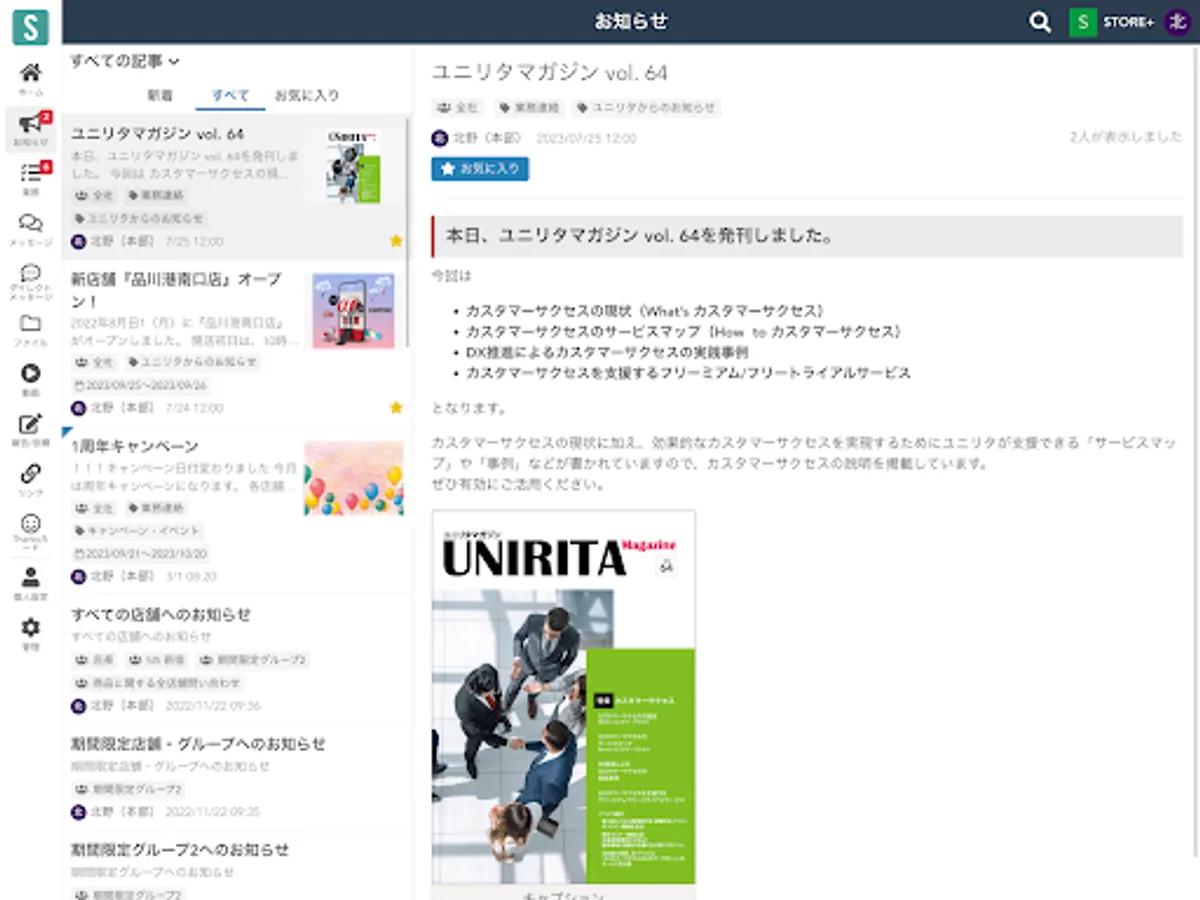This screenshot has height=900, width=1200.
Task: Click the smartphone shop thumbnail of 品川港南口店 item
Action: [353, 311]
